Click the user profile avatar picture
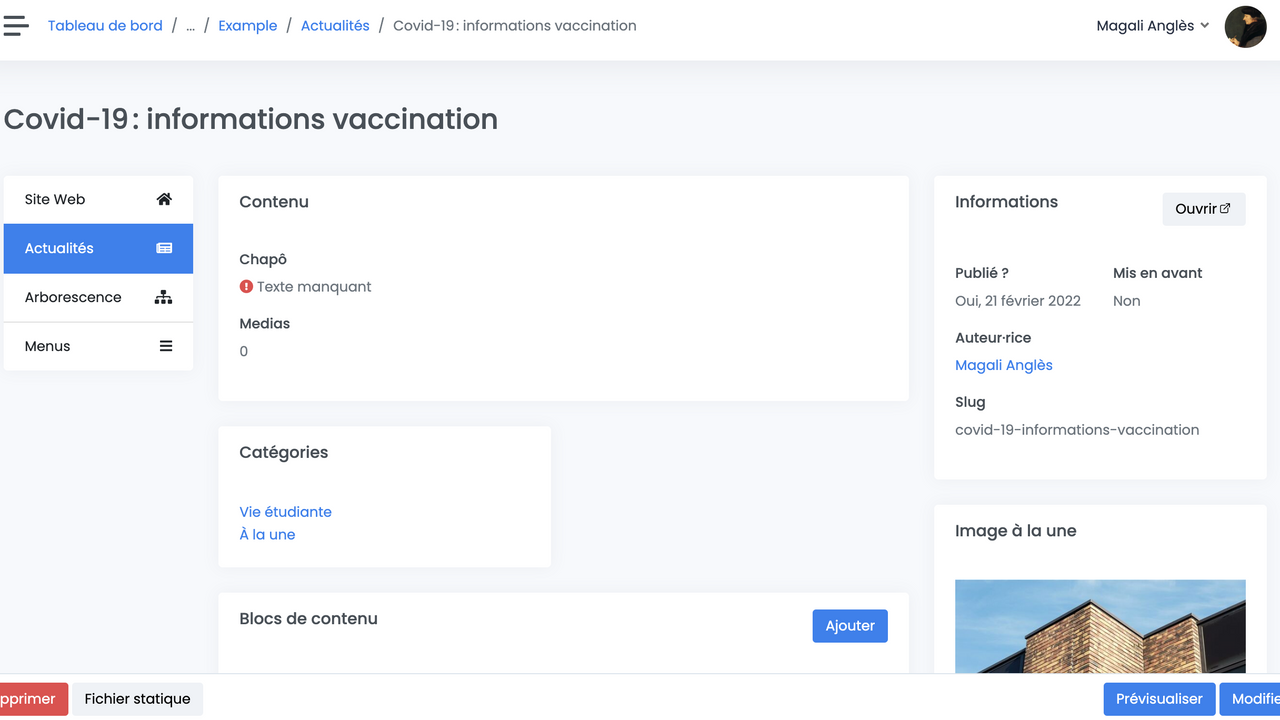This screenshot has width=1280, height=720. (x=1245, y=27)
